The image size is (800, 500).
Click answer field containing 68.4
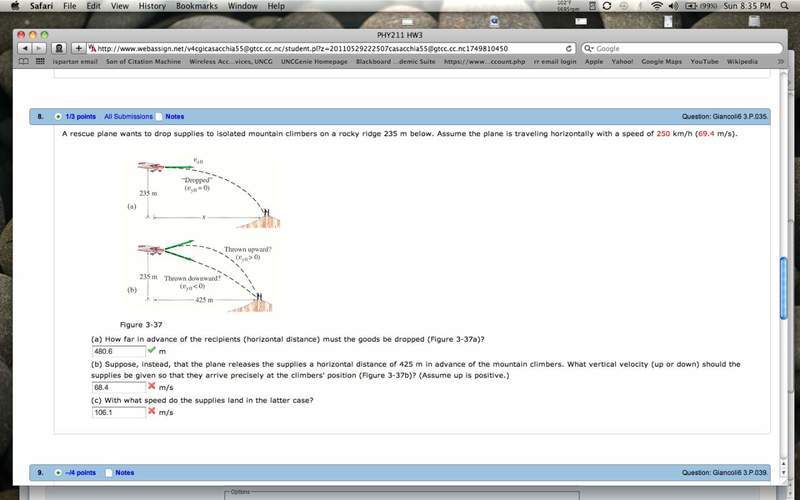(x=119, y=387)
